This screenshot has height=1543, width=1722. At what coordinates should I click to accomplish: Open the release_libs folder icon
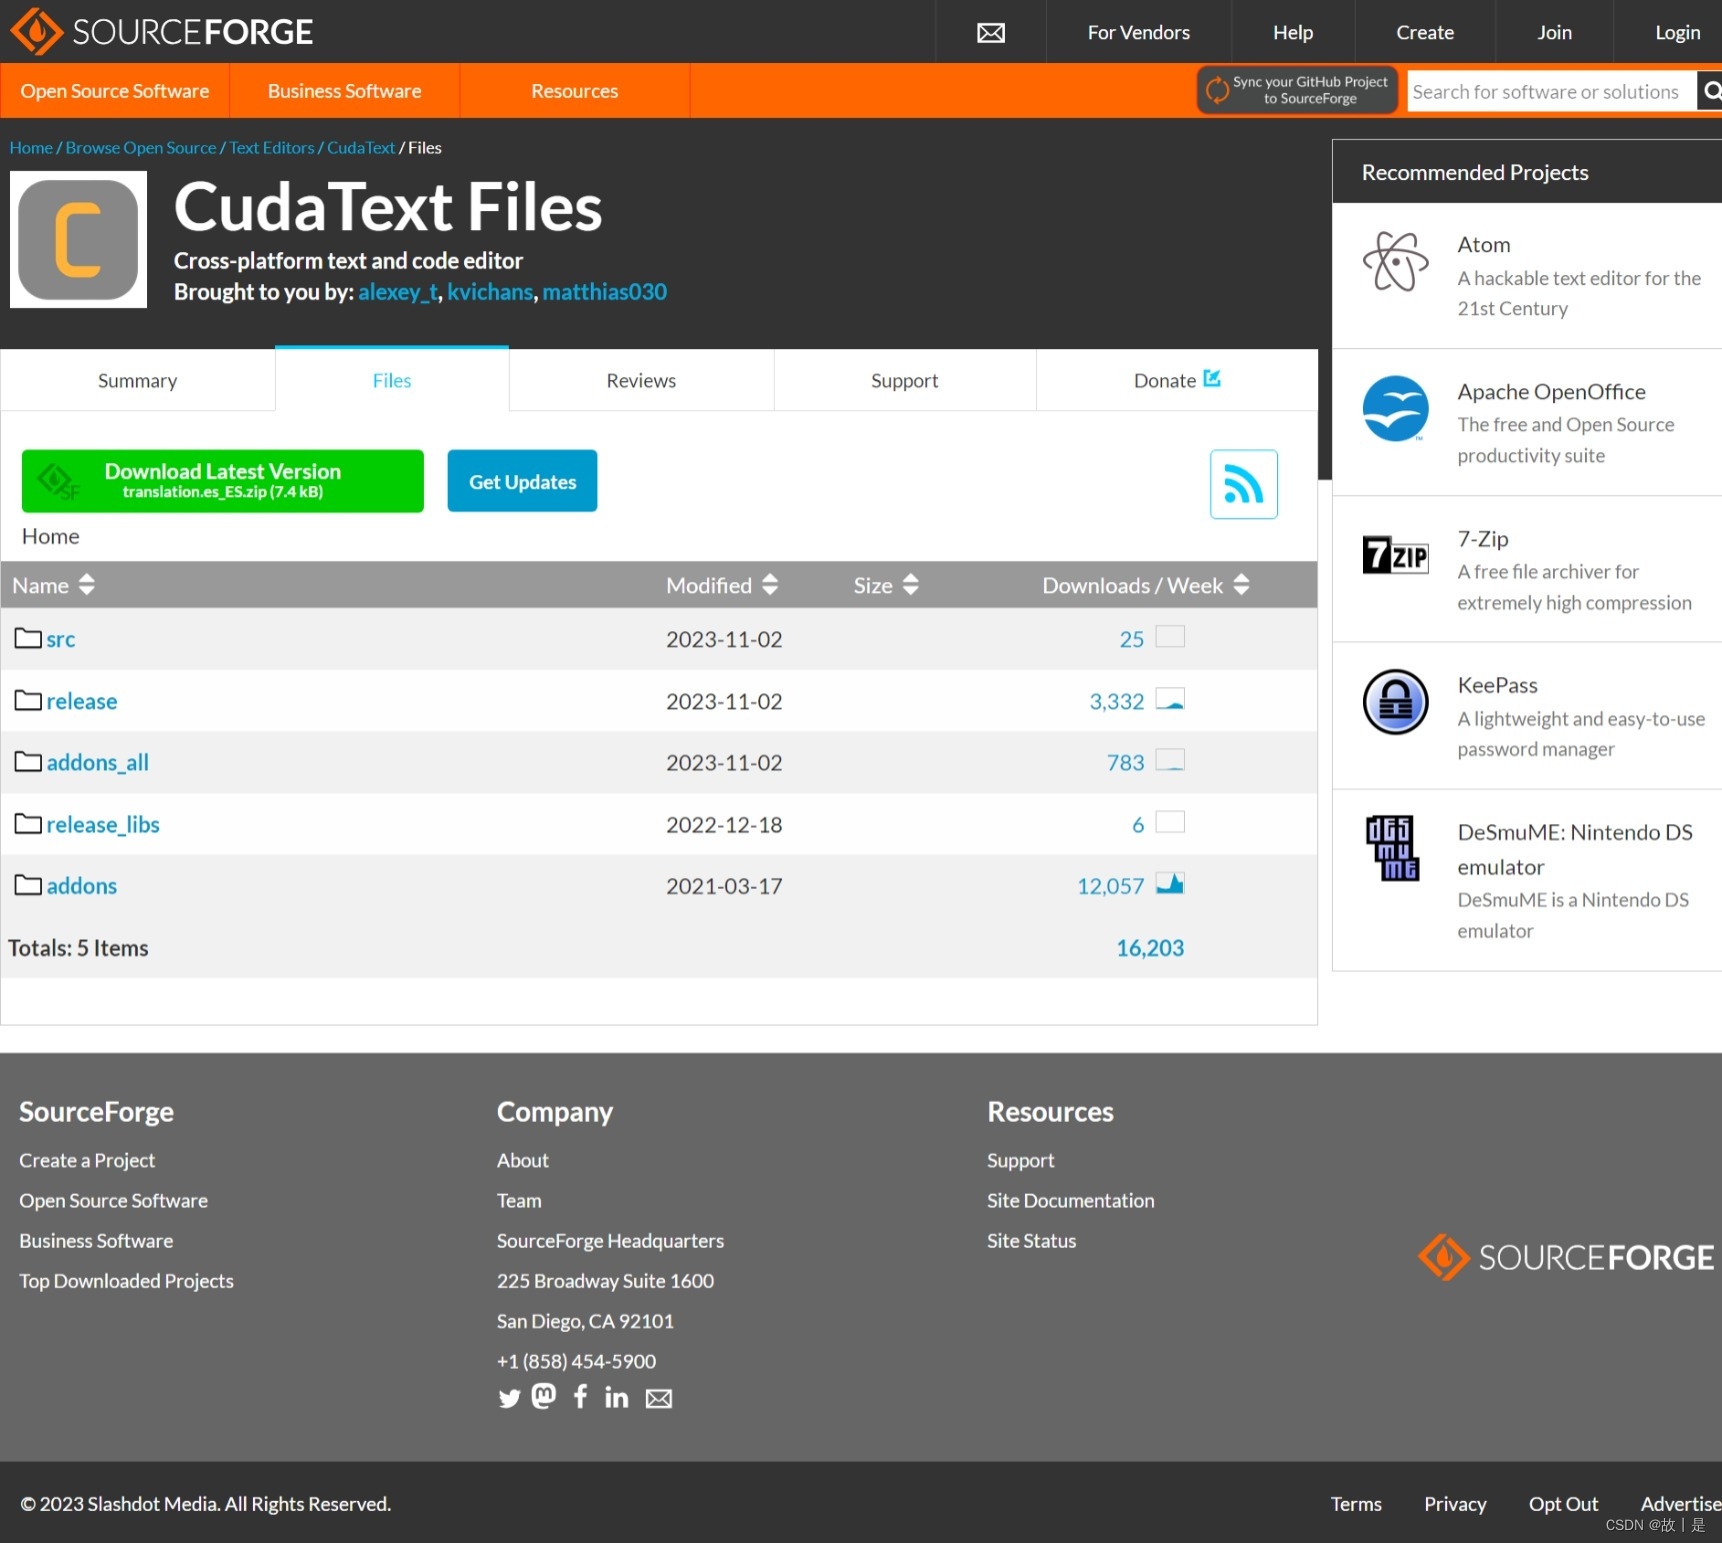point(28,824)
